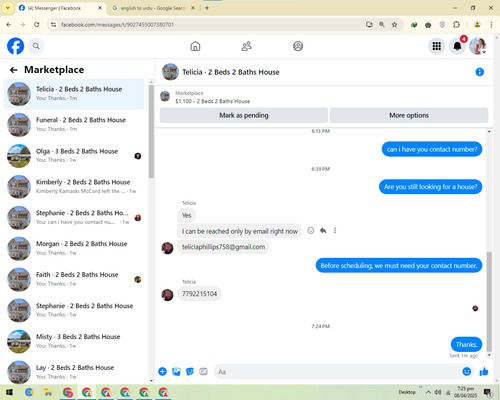View site information icon in address bar
Image resolution: width=500 pixels, height=400 pixels.
pyautogui.click(x=54, y=24)
